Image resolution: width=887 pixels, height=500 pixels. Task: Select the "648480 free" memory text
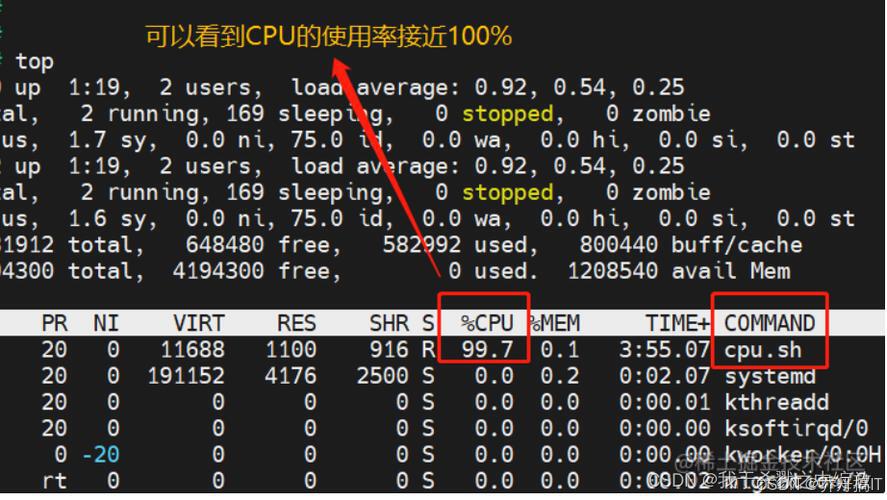click(262, 245)
